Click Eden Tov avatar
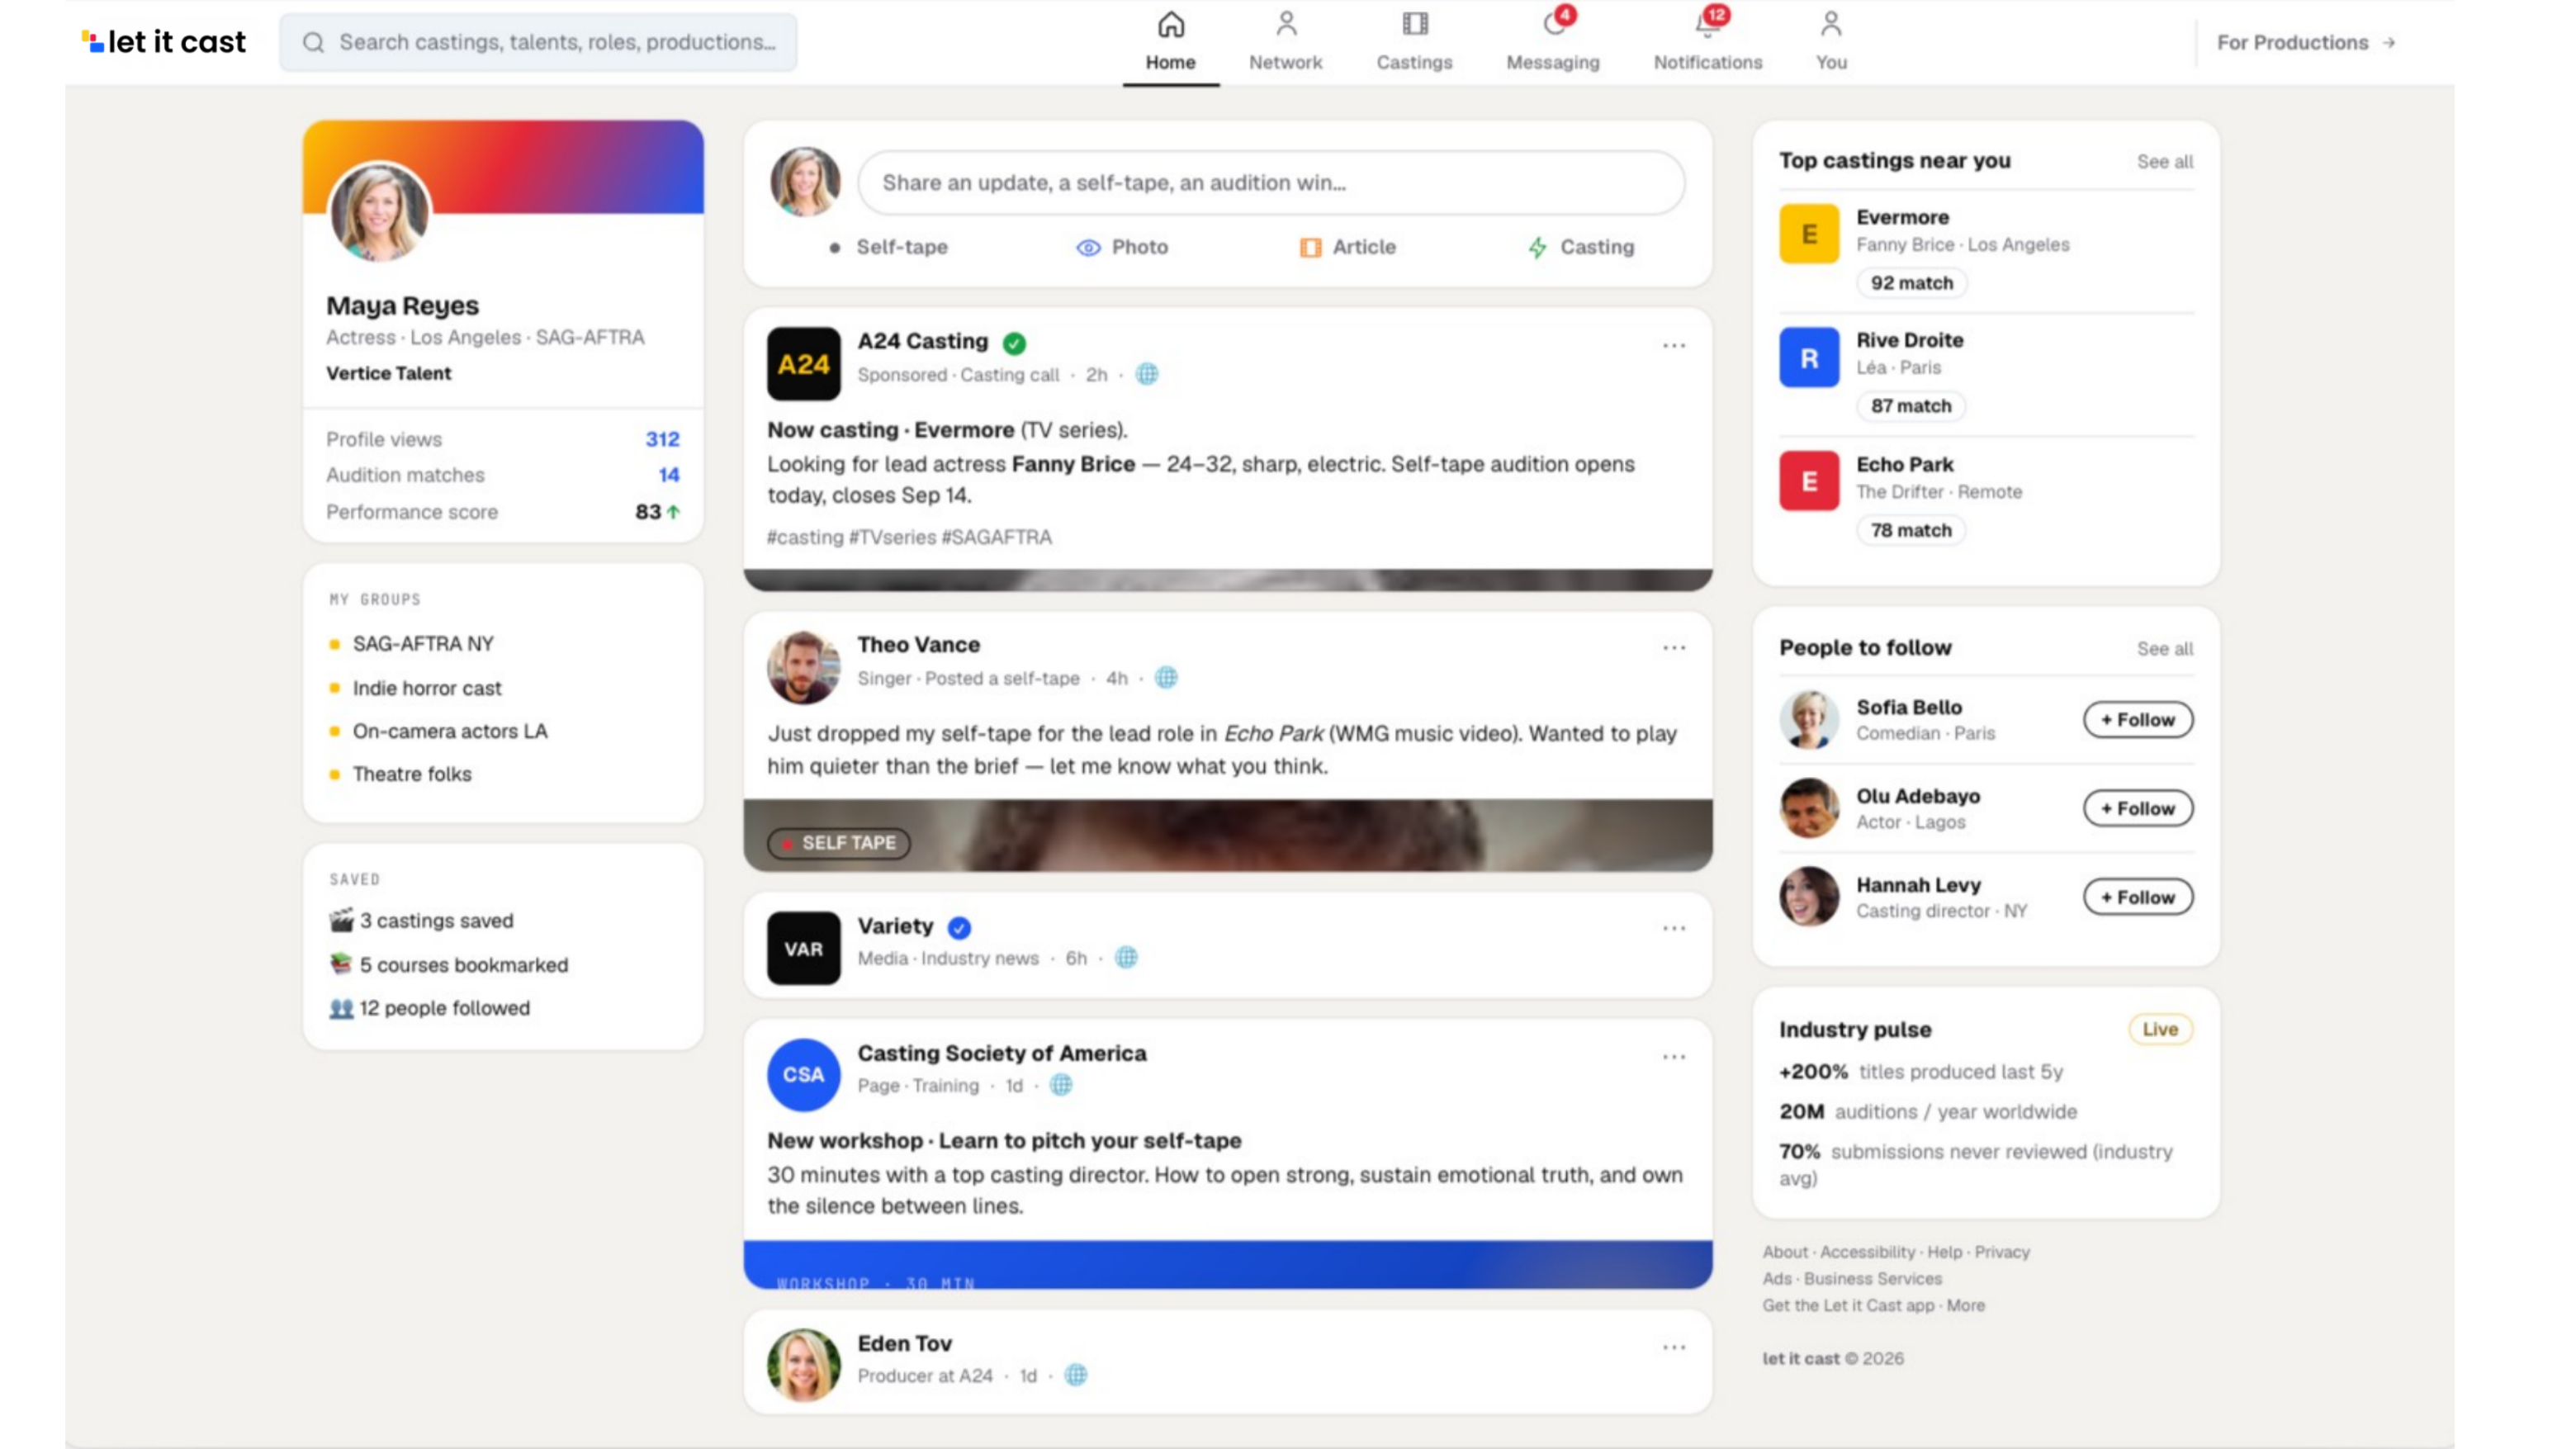This screenshot has height=1449, width=2576. pyautogui.click(x=803, y=1365)
